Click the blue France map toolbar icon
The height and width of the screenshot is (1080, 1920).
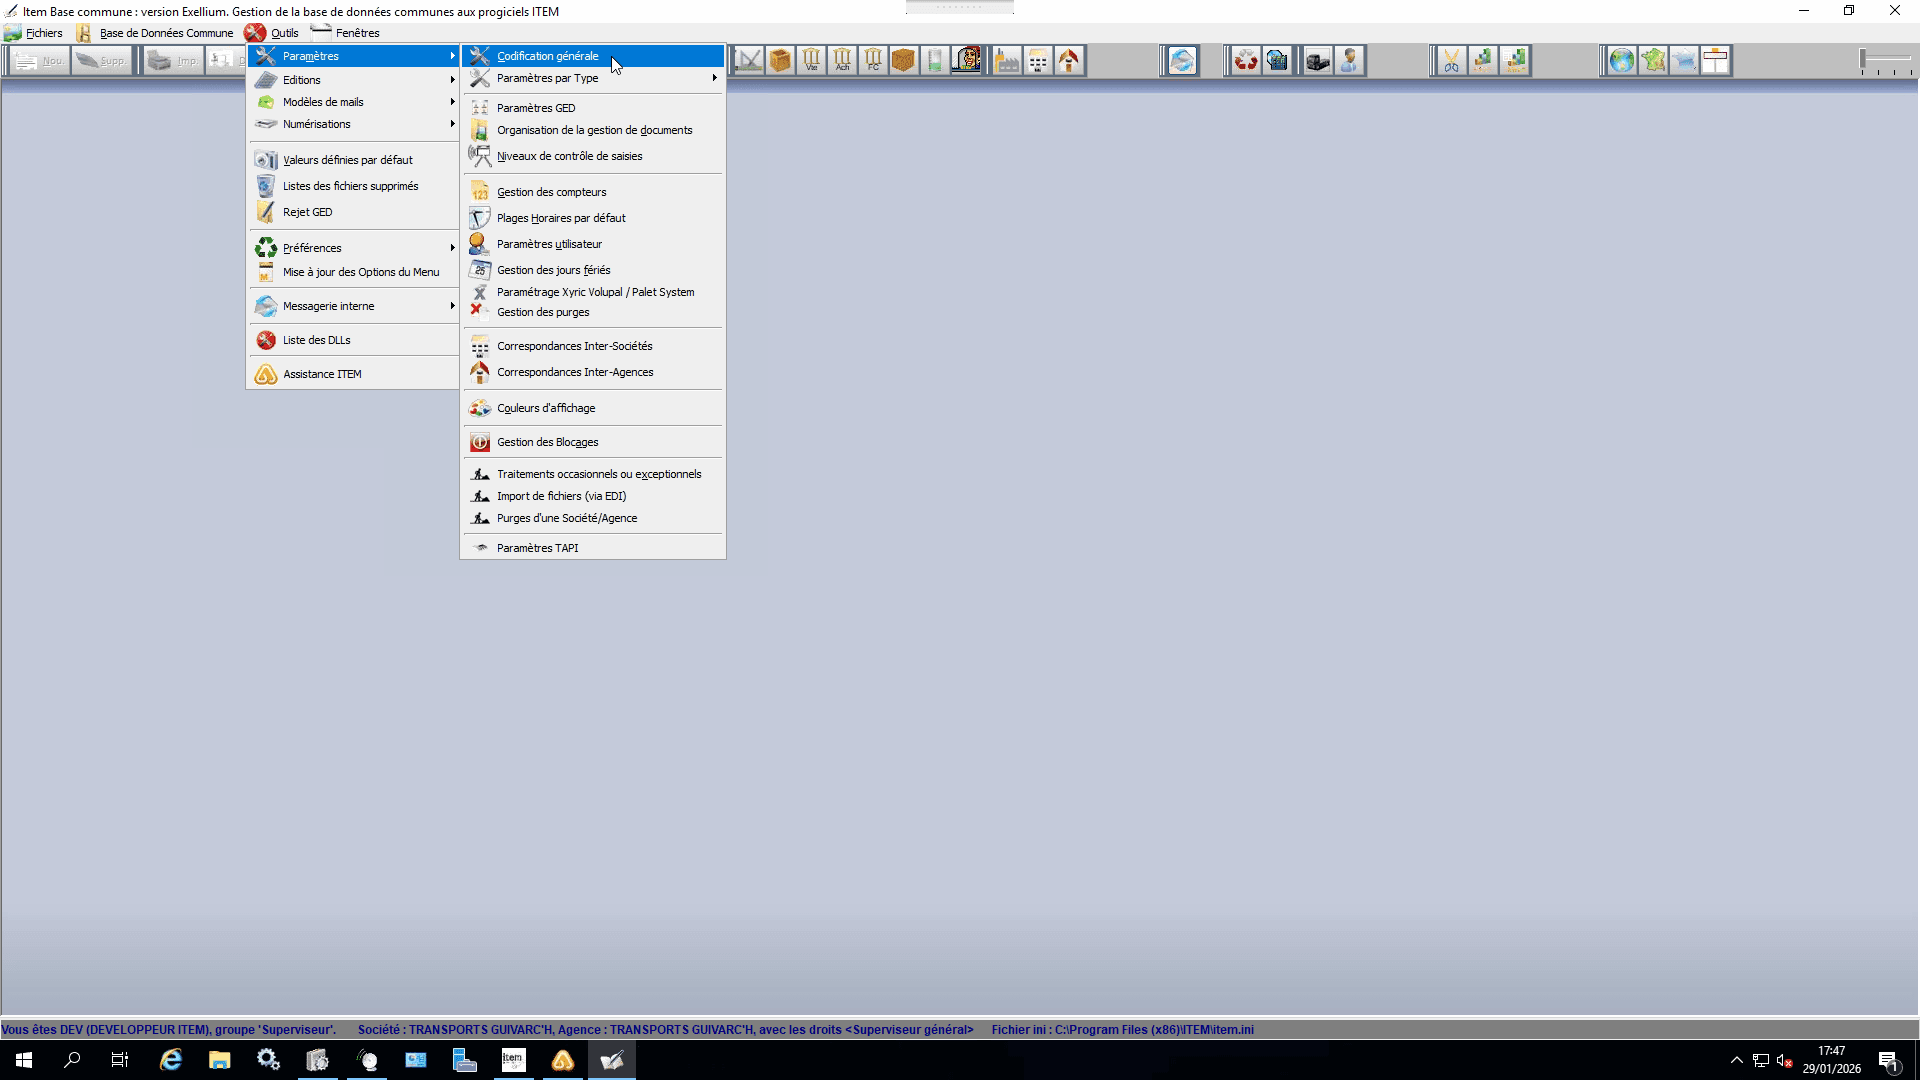[x=1684, y=61]
